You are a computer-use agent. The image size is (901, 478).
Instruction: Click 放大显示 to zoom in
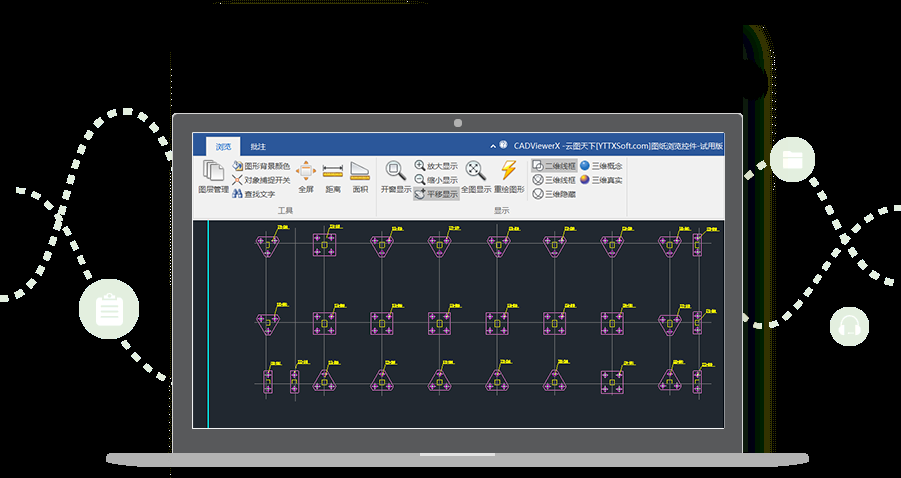pyautogui.click(x=436, y=165)
